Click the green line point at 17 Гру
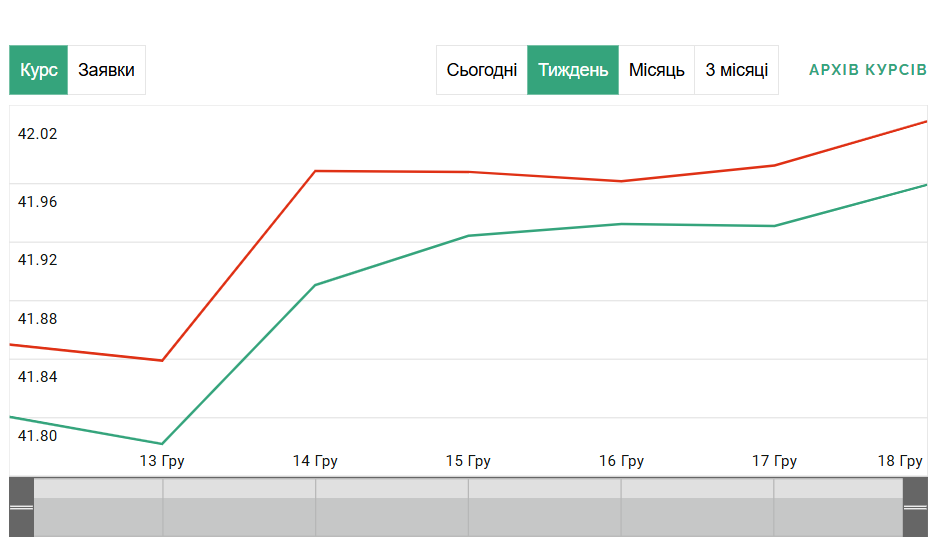 click(774, 226)
